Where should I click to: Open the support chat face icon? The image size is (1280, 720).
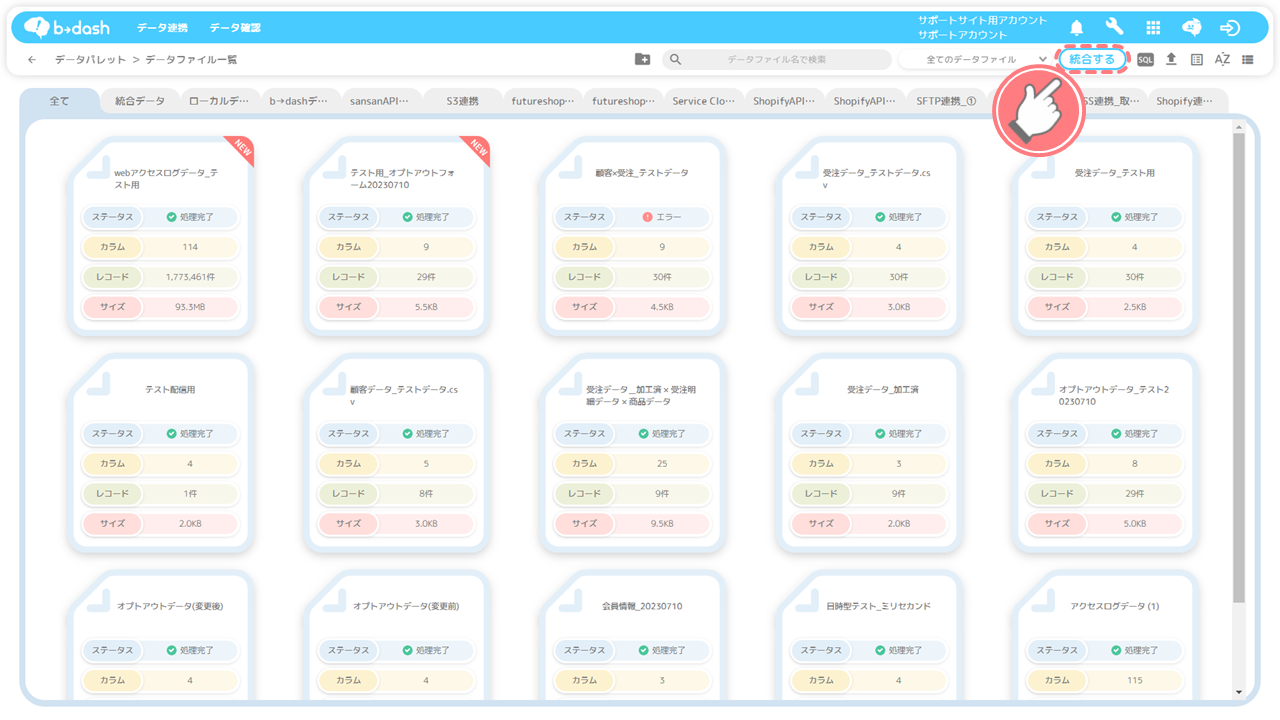pyautogui.click(x=1192, y=27)
